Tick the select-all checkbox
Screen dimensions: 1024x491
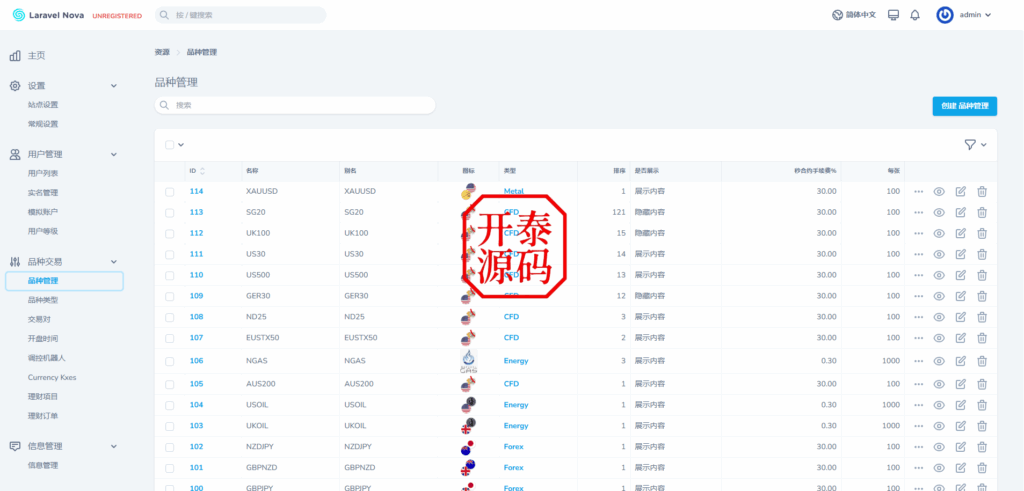(x=170, y=145)
